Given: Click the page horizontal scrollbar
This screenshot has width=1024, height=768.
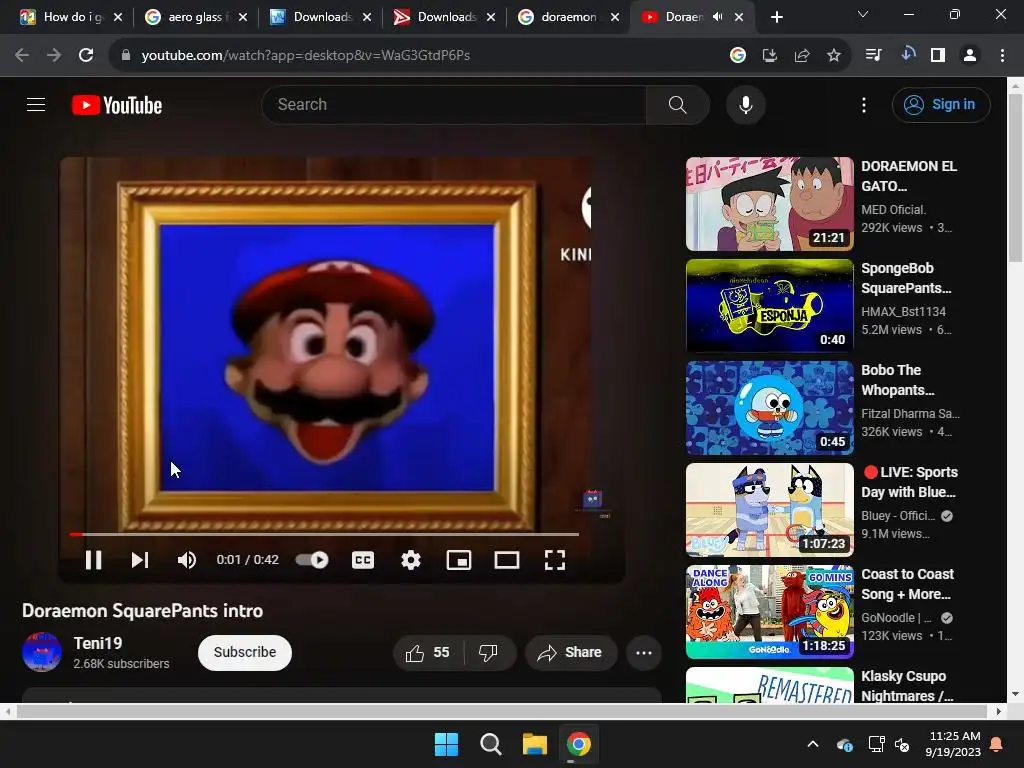Looking at the screenshot, I should (x=502, y=711).
